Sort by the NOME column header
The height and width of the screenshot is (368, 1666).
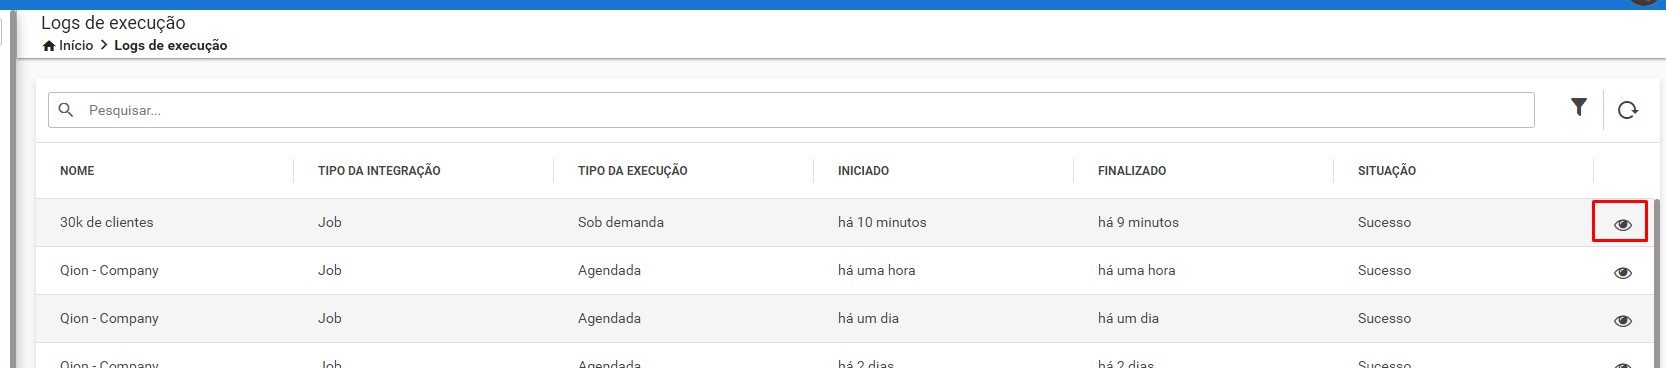(x=77, y=171)
